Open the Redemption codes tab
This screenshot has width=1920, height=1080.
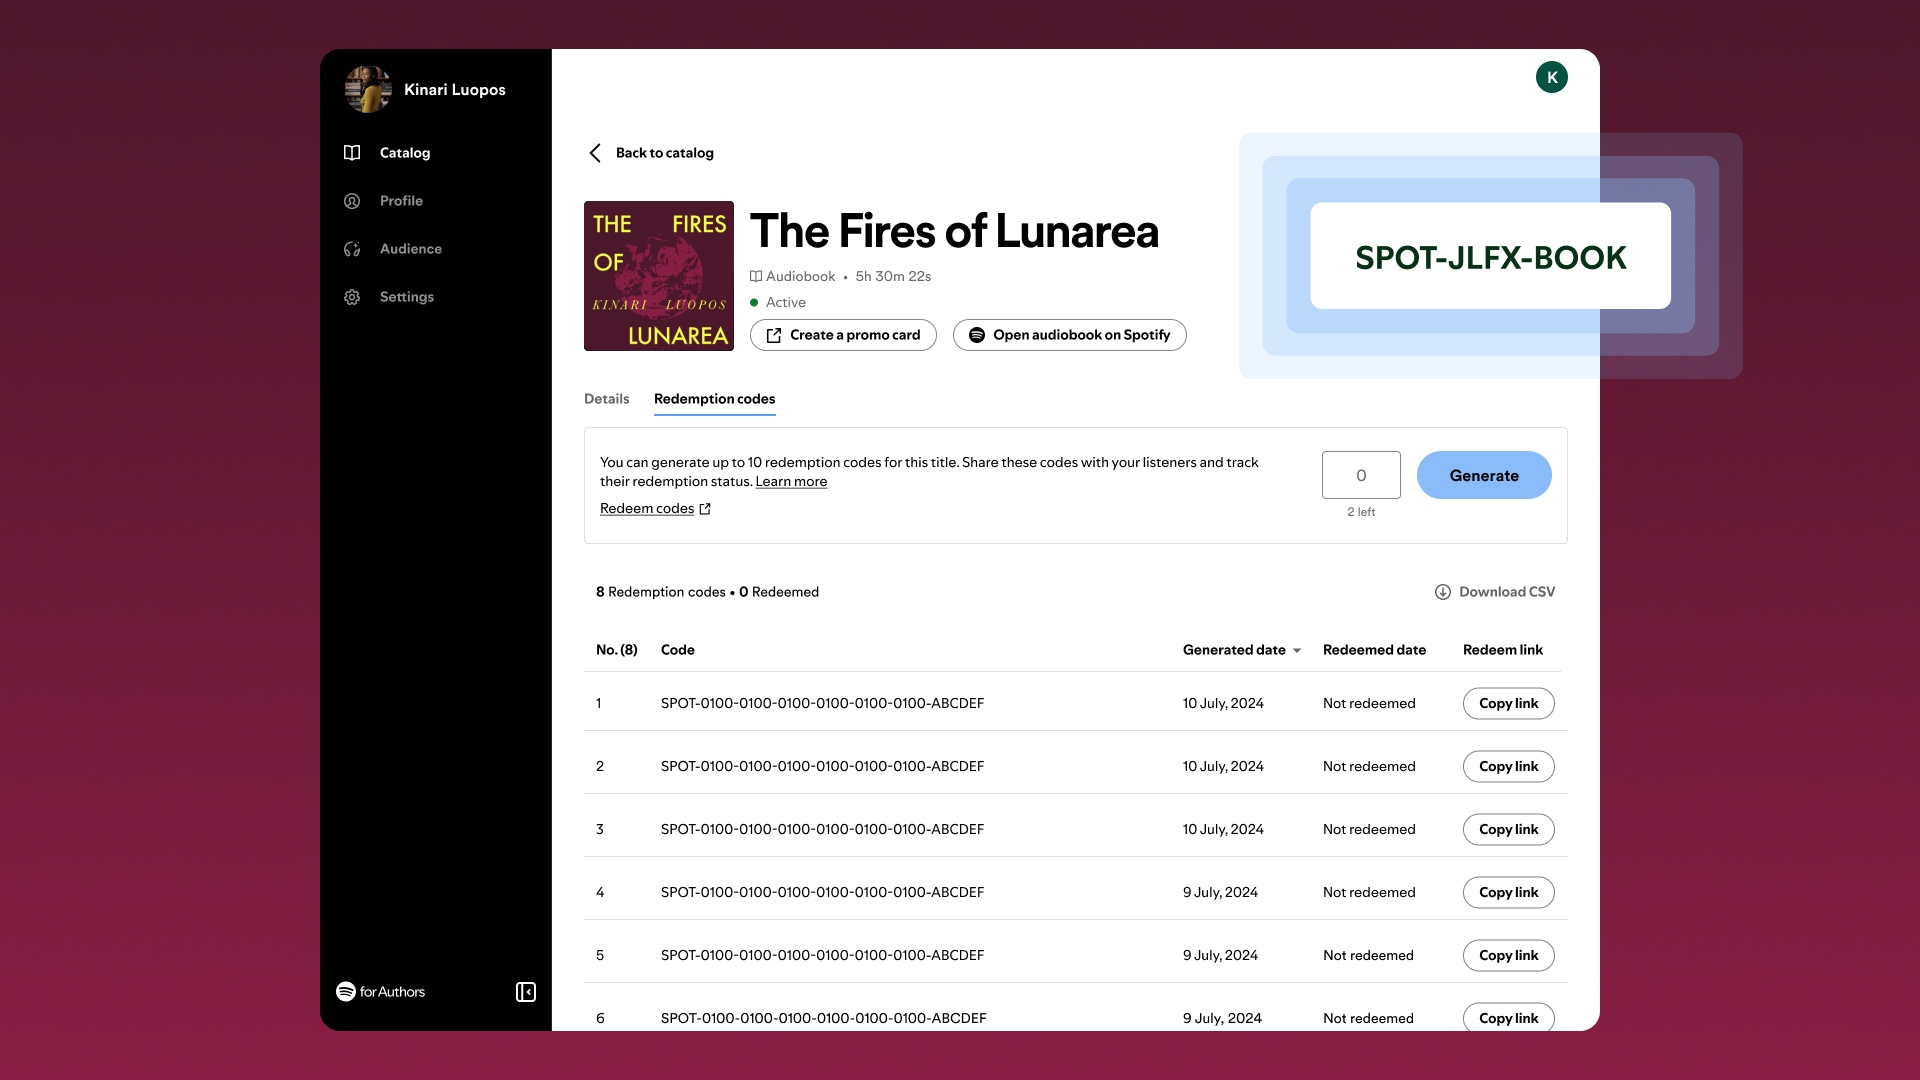[x=714, y=398]
